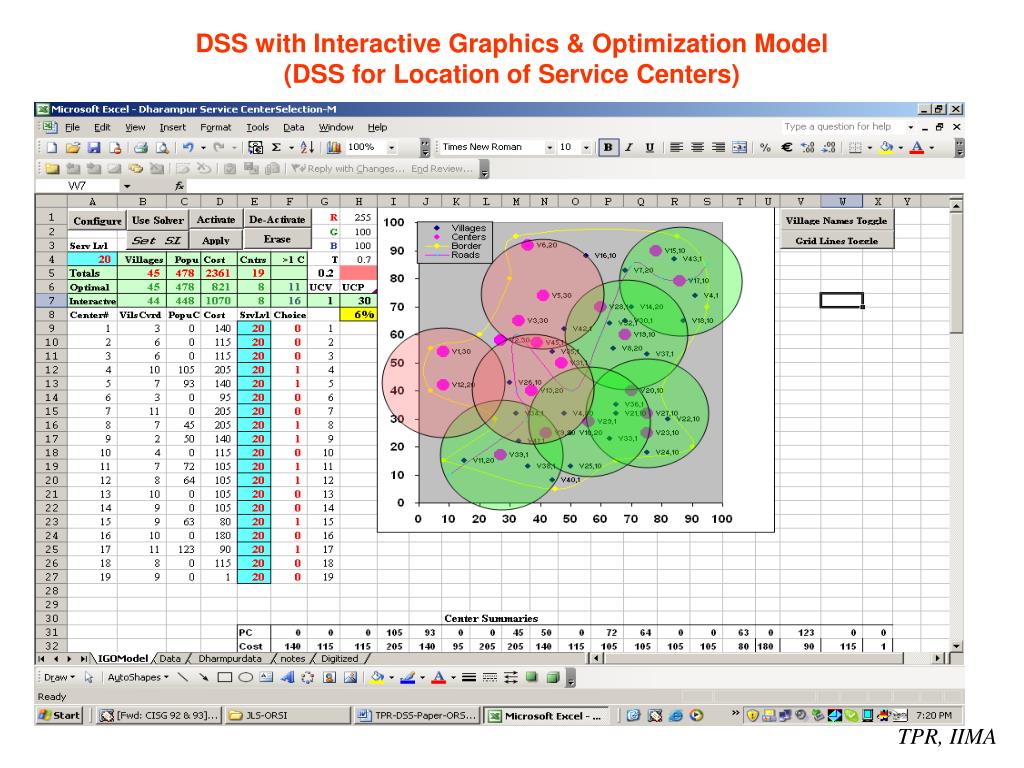Select the Rectangle drawing tool
The height and width of the screenshot is (768, 1024).
pos(225,677)
